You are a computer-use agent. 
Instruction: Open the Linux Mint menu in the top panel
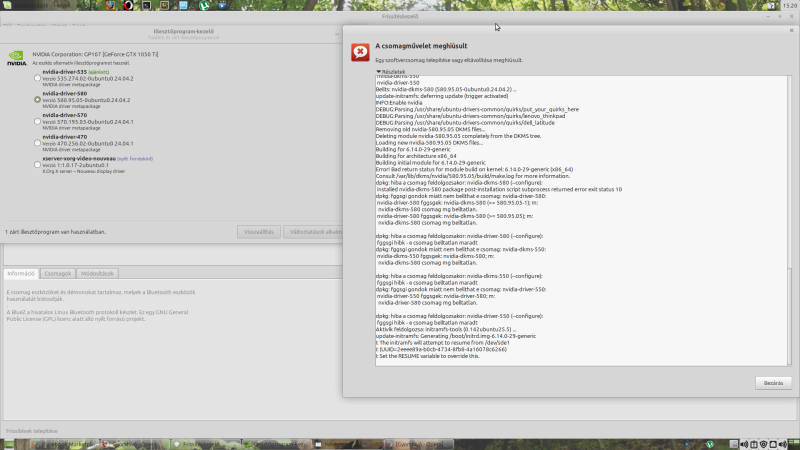coord(7,5)
